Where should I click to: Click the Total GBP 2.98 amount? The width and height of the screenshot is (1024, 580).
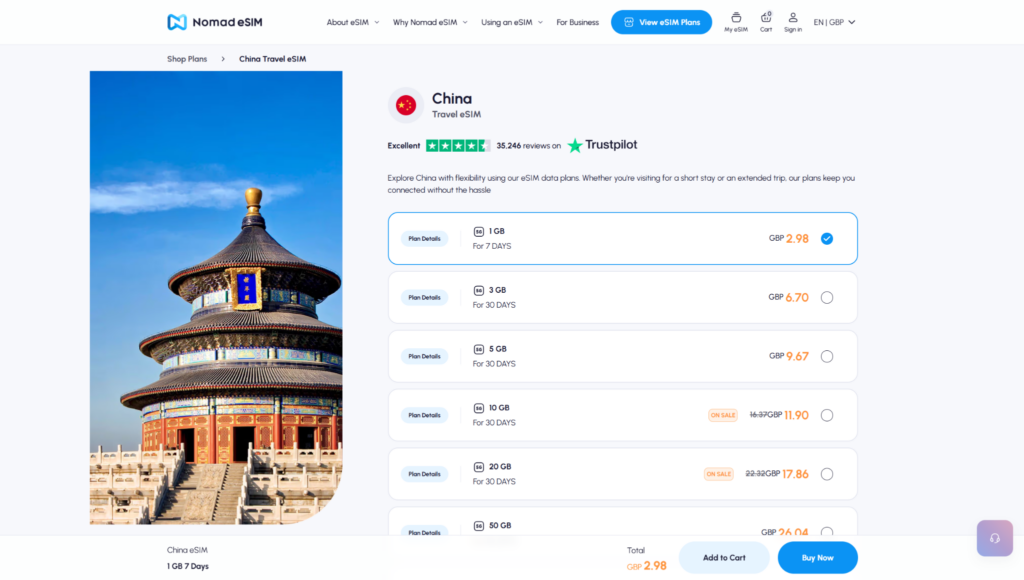[647, 566]
